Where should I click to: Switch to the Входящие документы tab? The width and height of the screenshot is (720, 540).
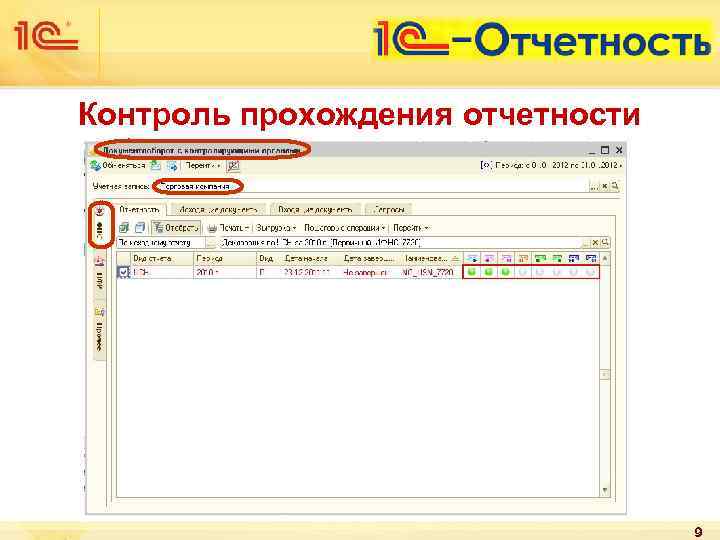(315, 210)
